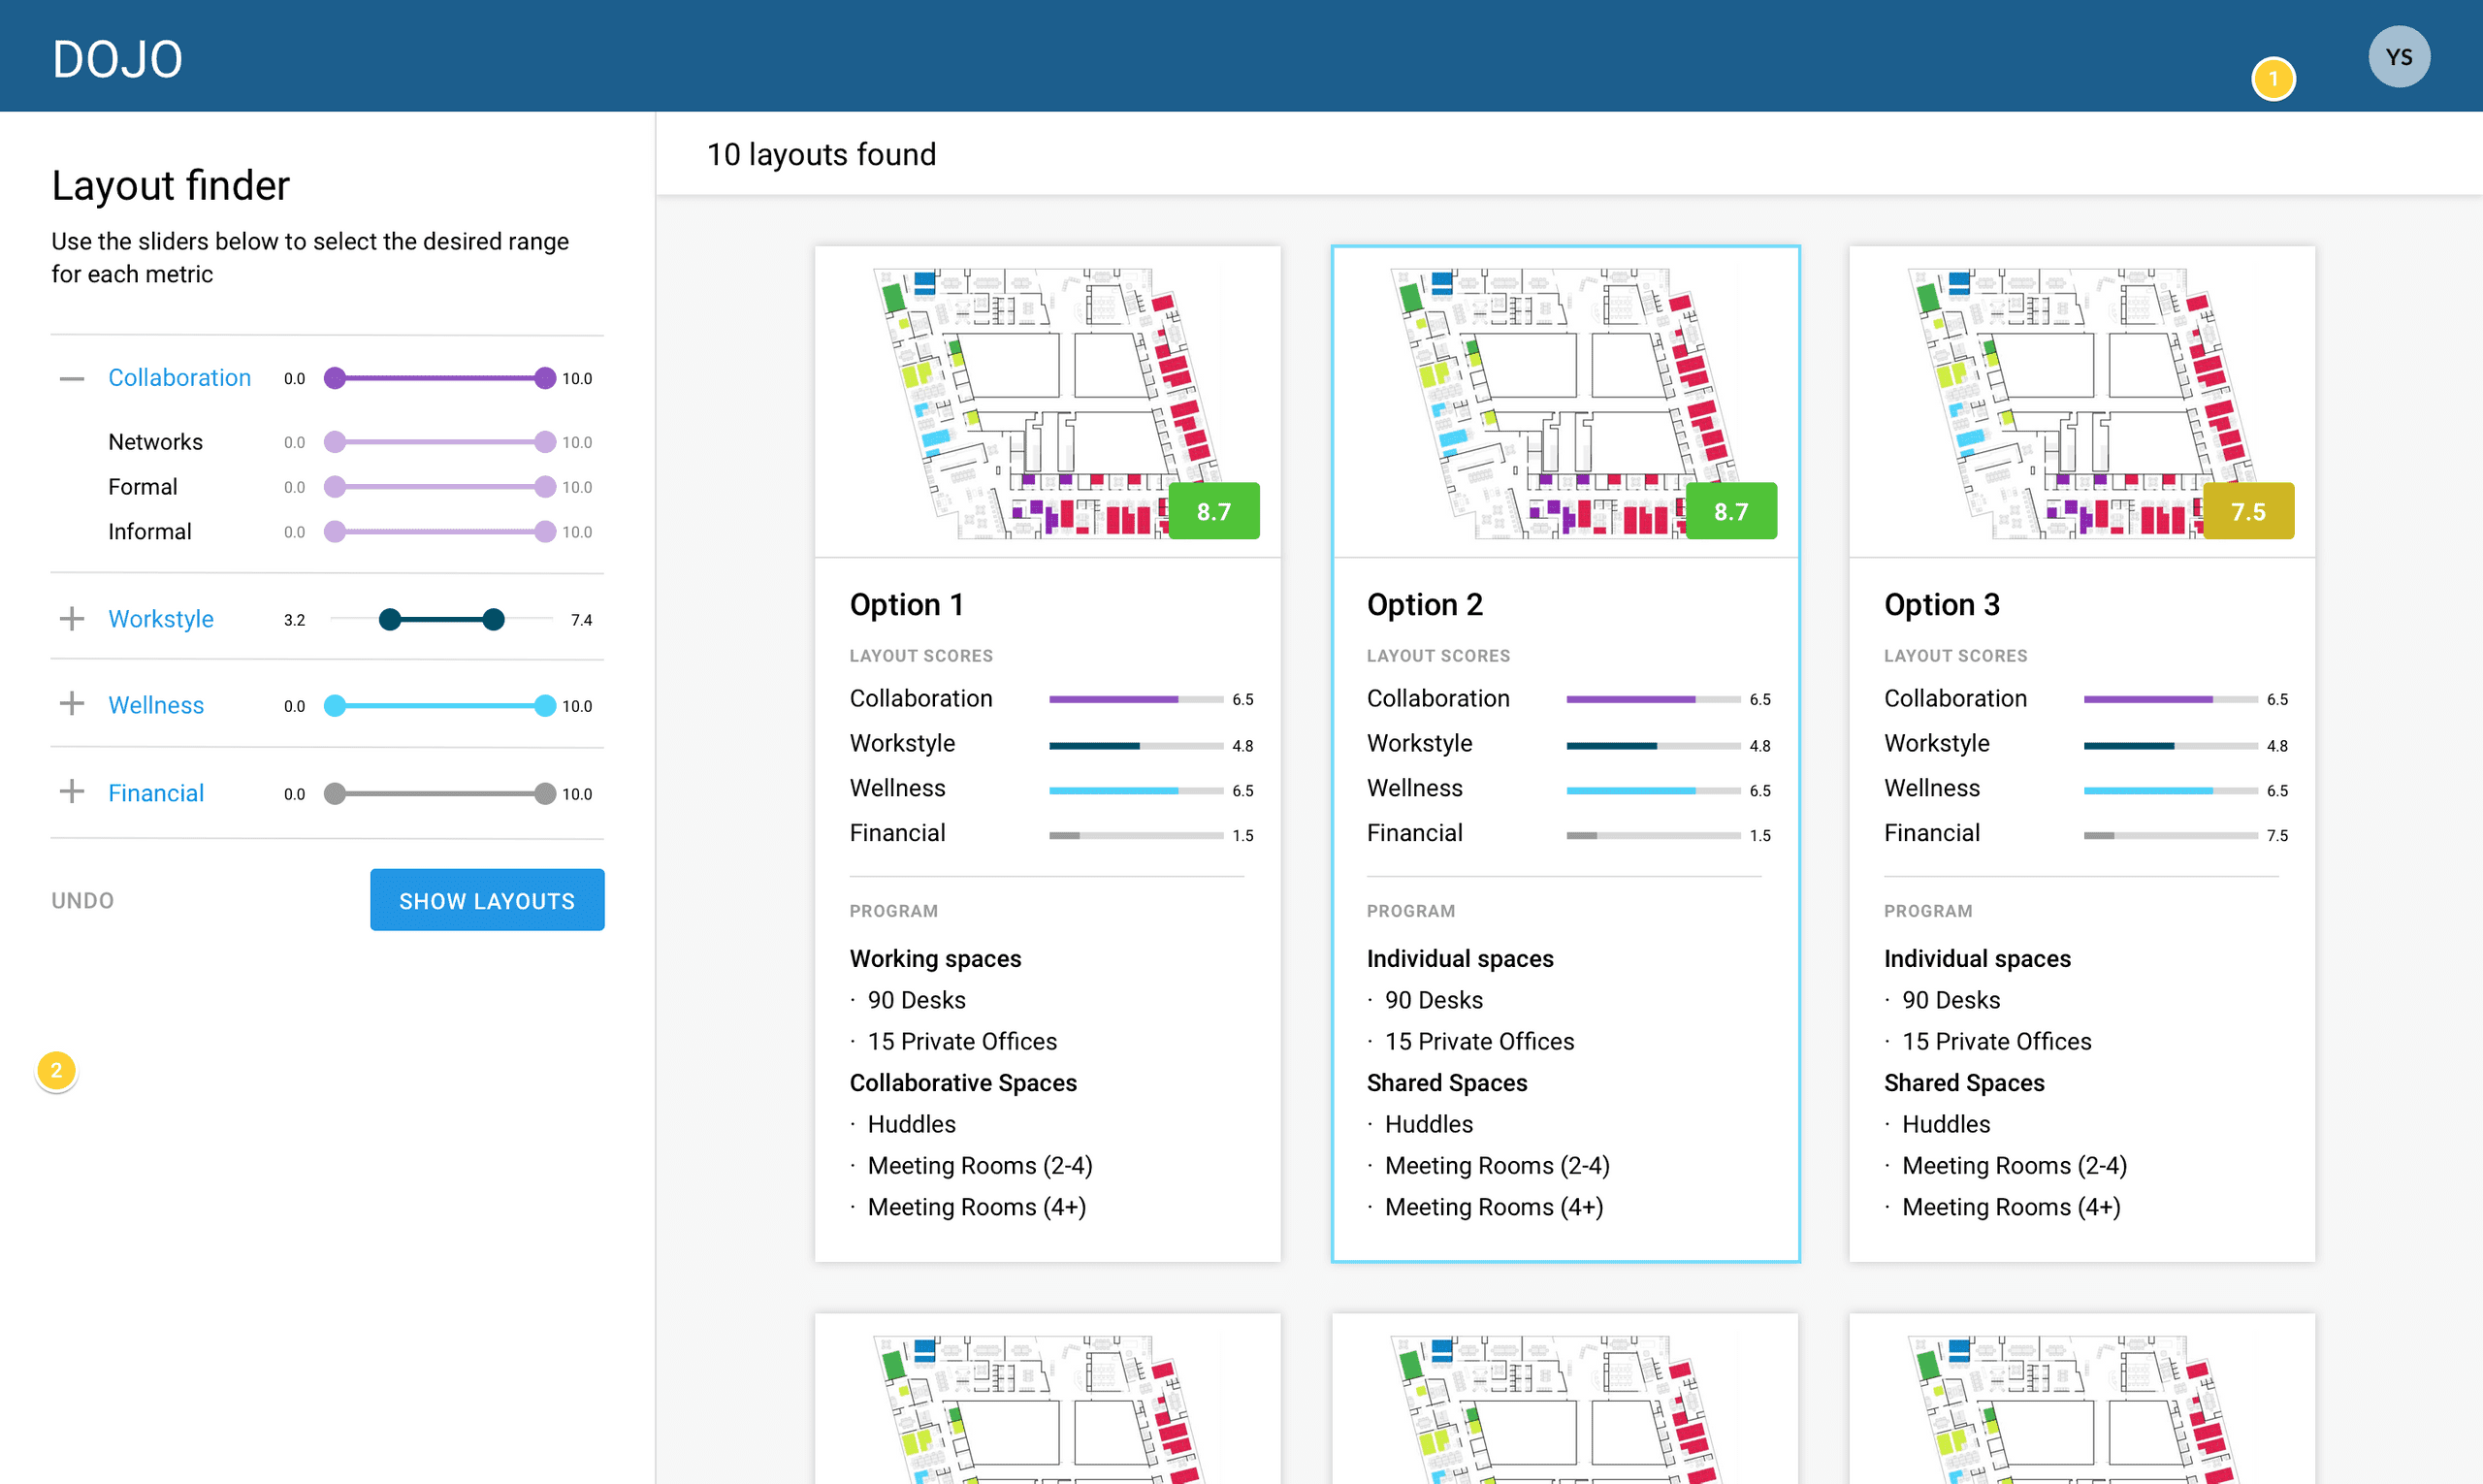This screenshot has height=1484, width=2483.
Task: Click Option 3 Financial score value 7.5
Action: coord(2277,835)
